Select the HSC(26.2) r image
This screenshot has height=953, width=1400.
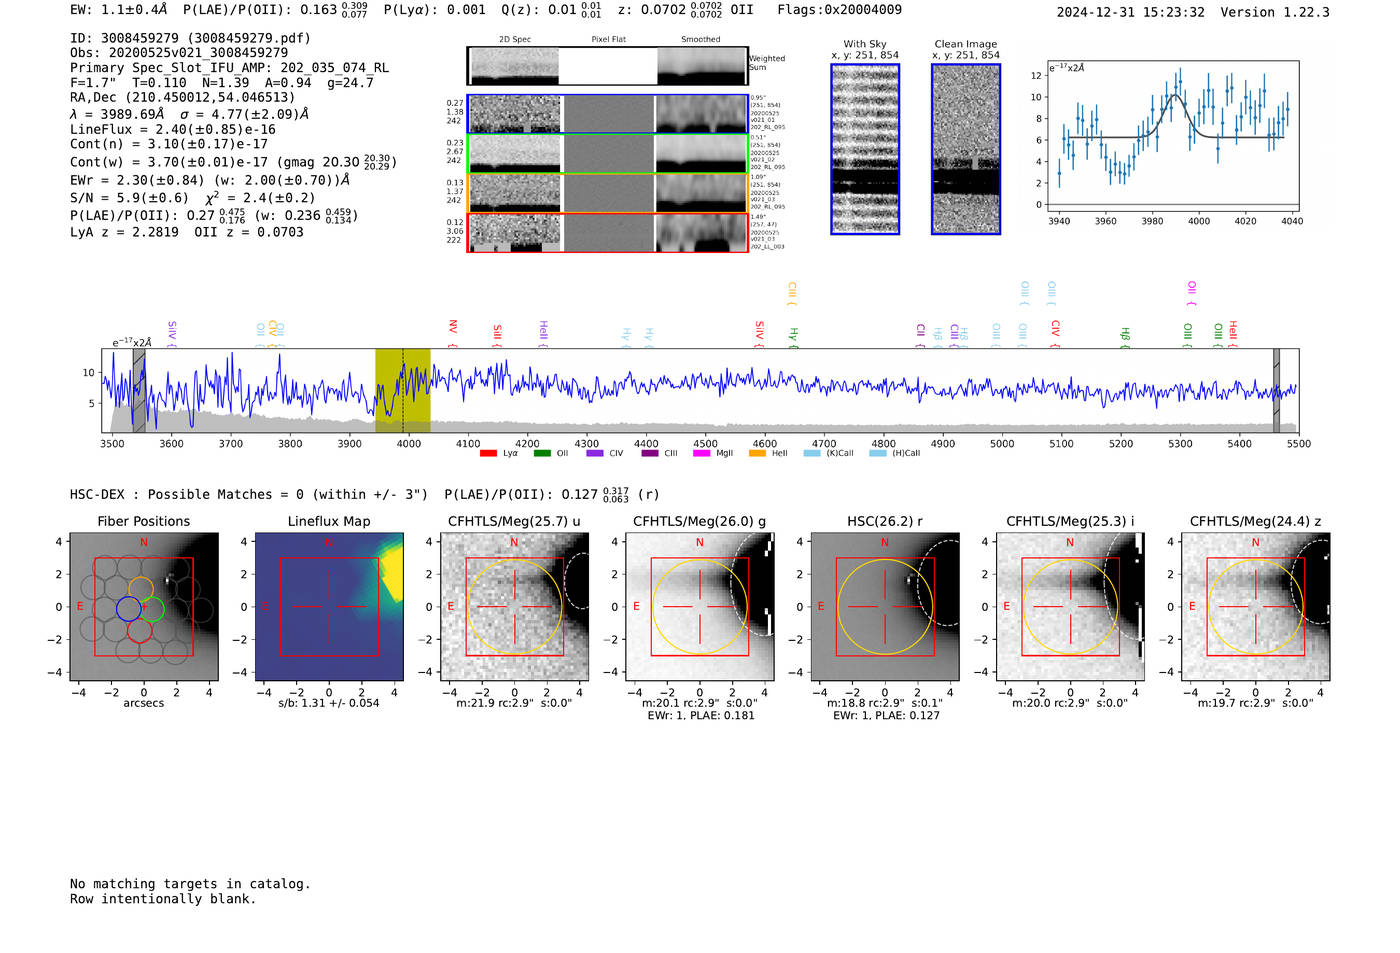[x=885, y=607]
